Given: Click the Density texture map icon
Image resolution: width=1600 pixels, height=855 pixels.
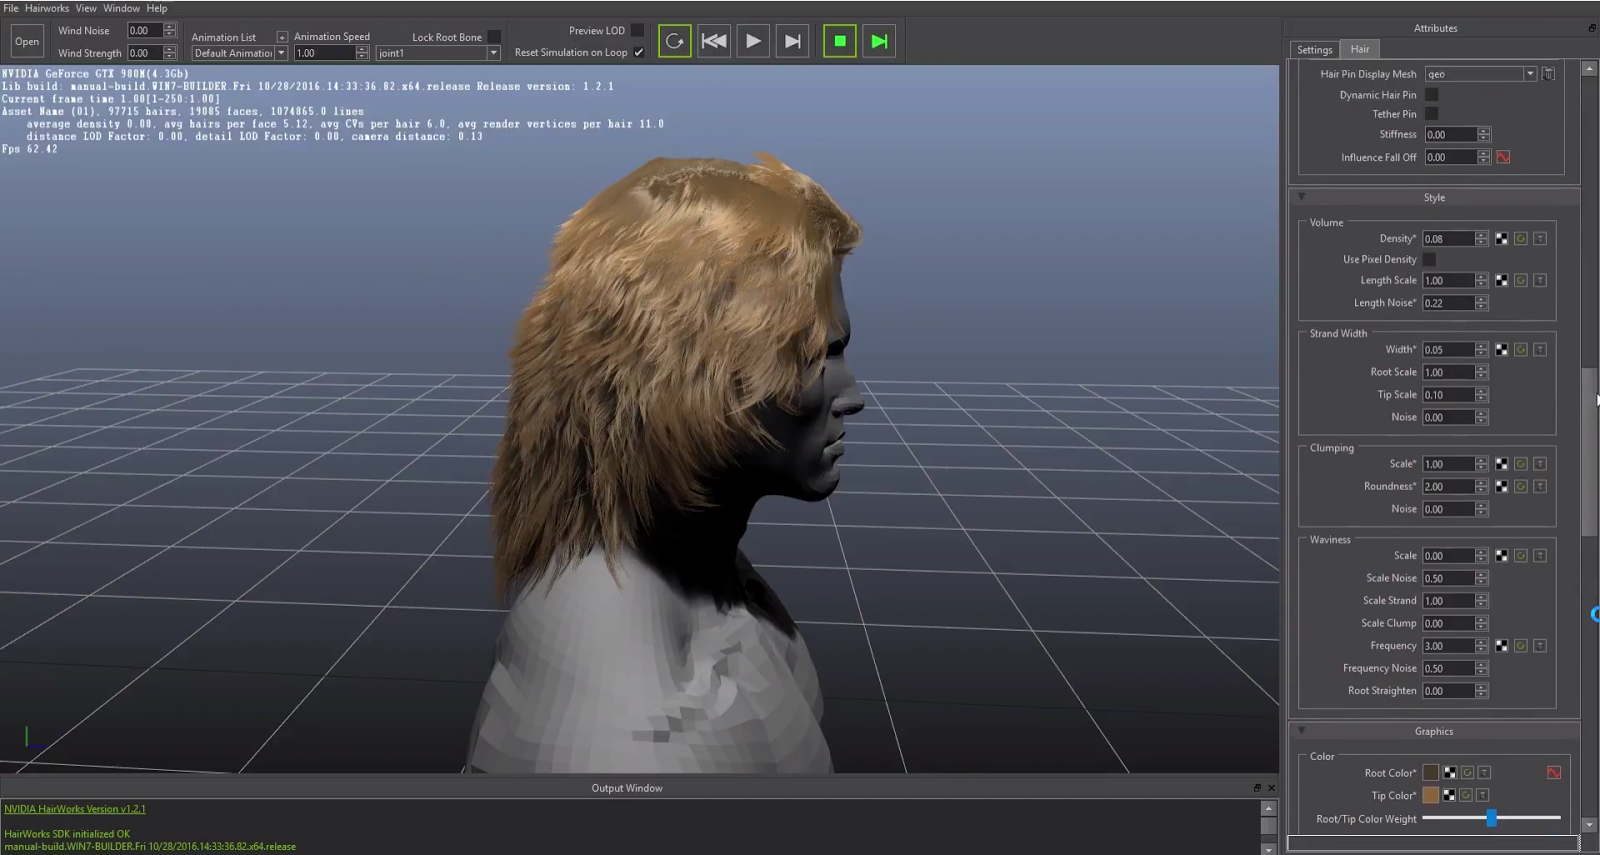Looking at the screenshot, I should click(1501, 239).
